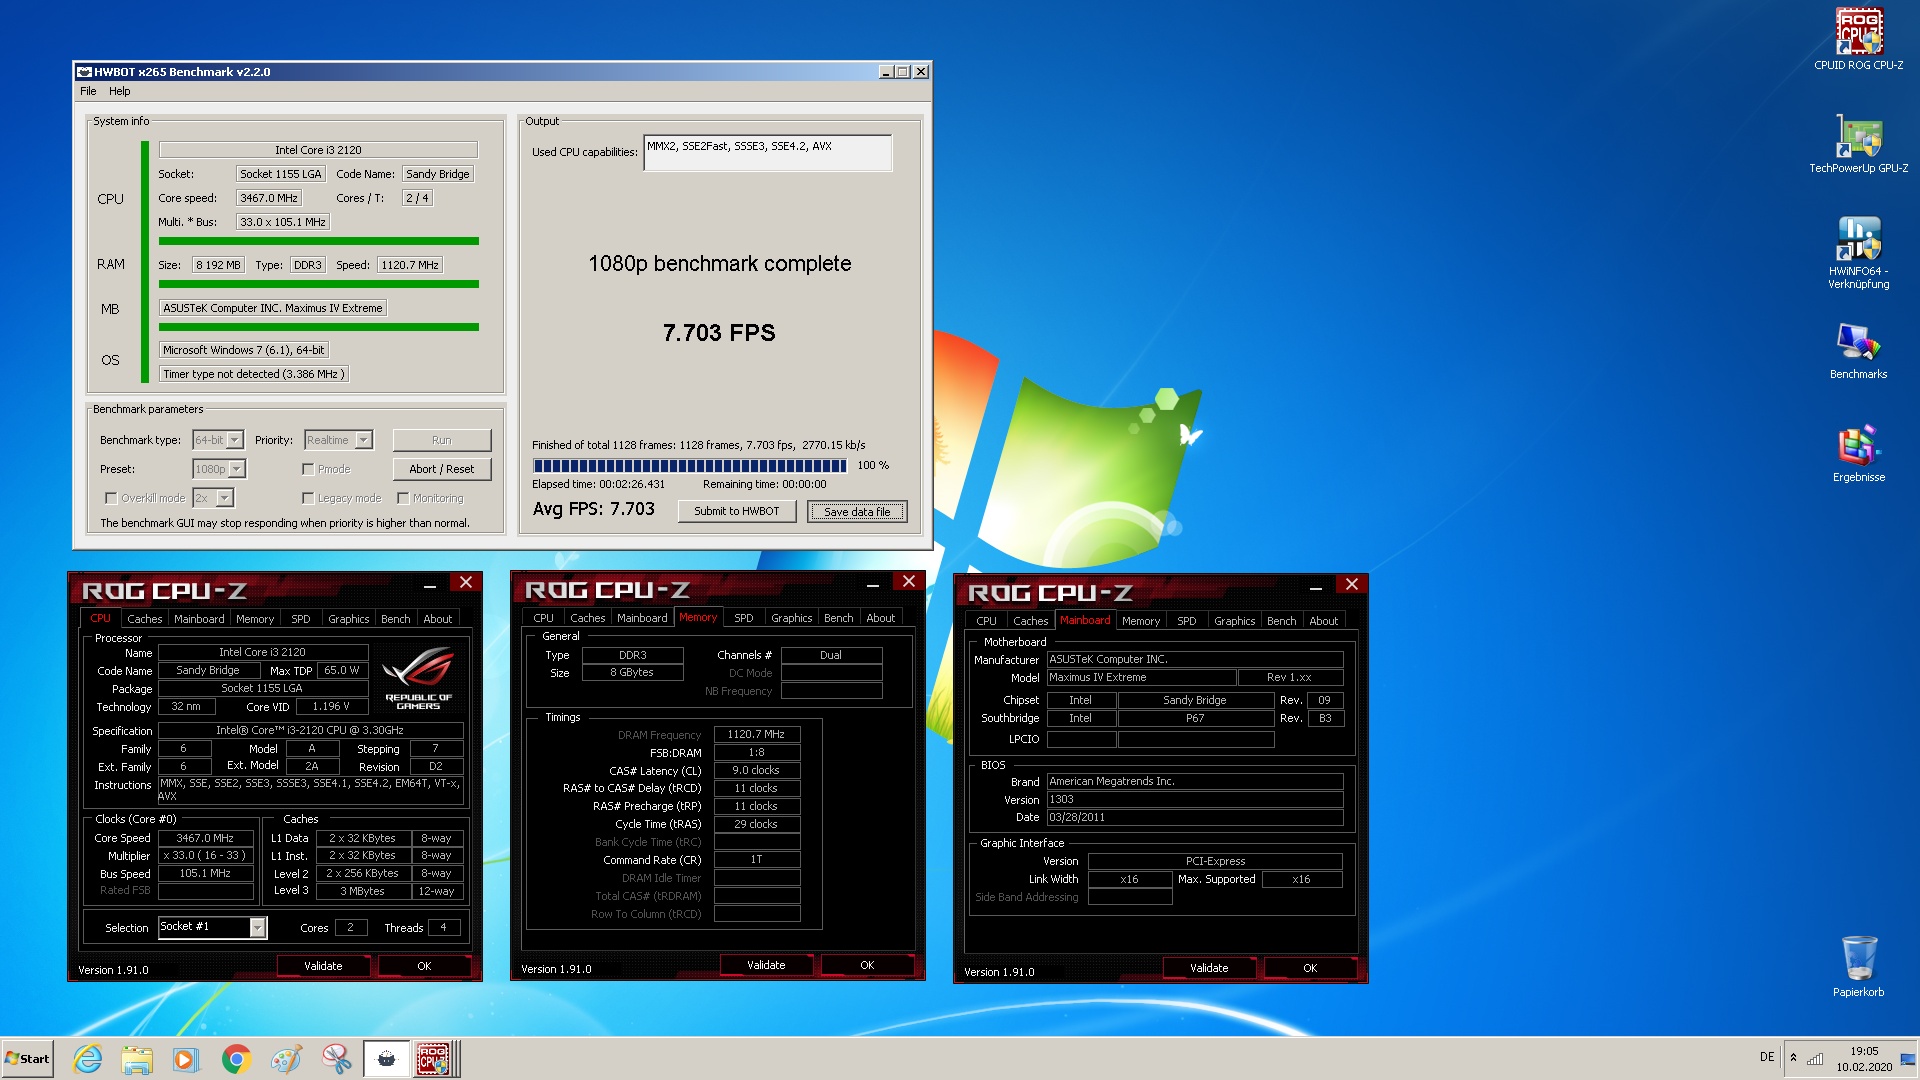
Task: Click the BIOS Version 1303 field
Action: [x=1195, y=800]
